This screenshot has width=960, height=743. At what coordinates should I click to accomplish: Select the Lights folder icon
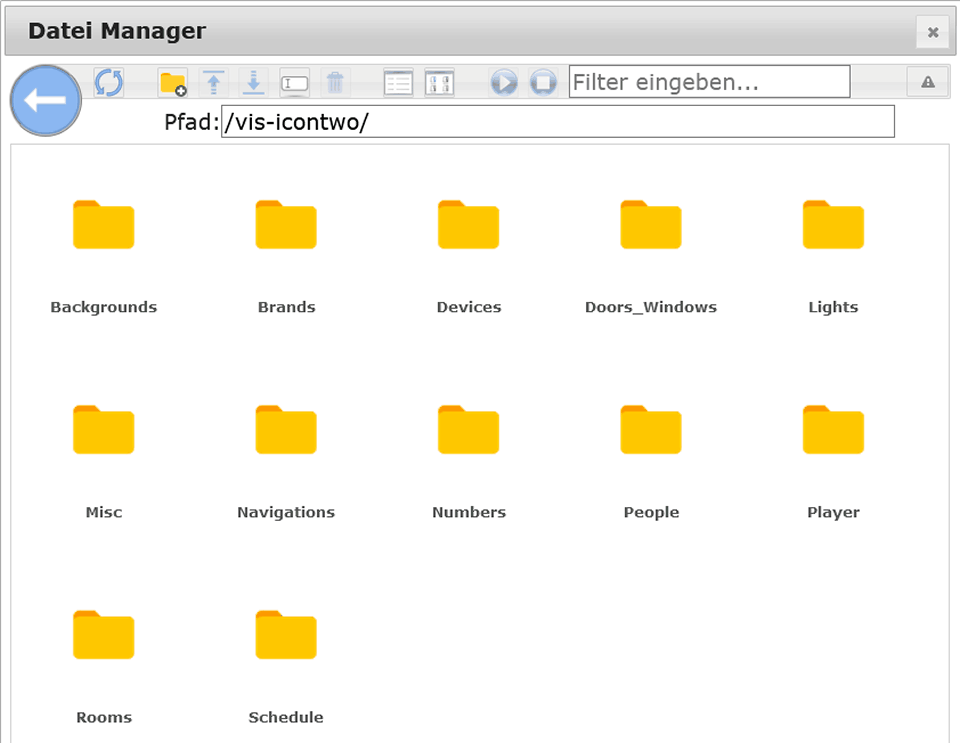point(833,225)
